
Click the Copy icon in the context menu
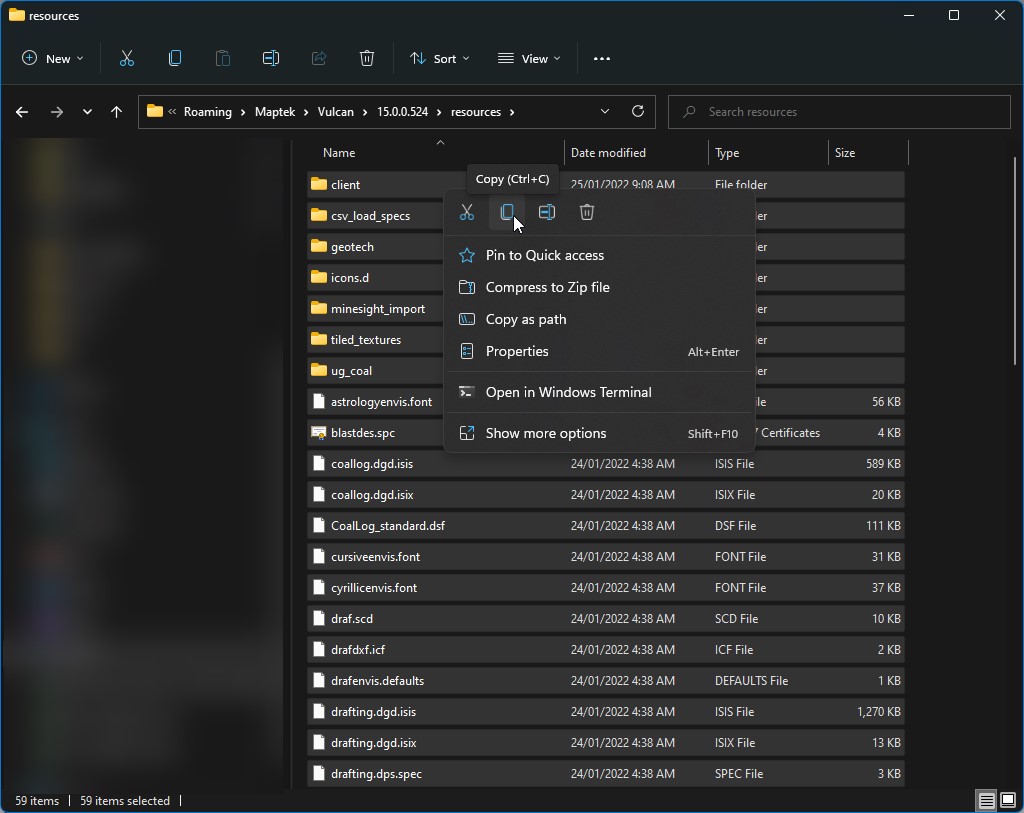(507, 212)
